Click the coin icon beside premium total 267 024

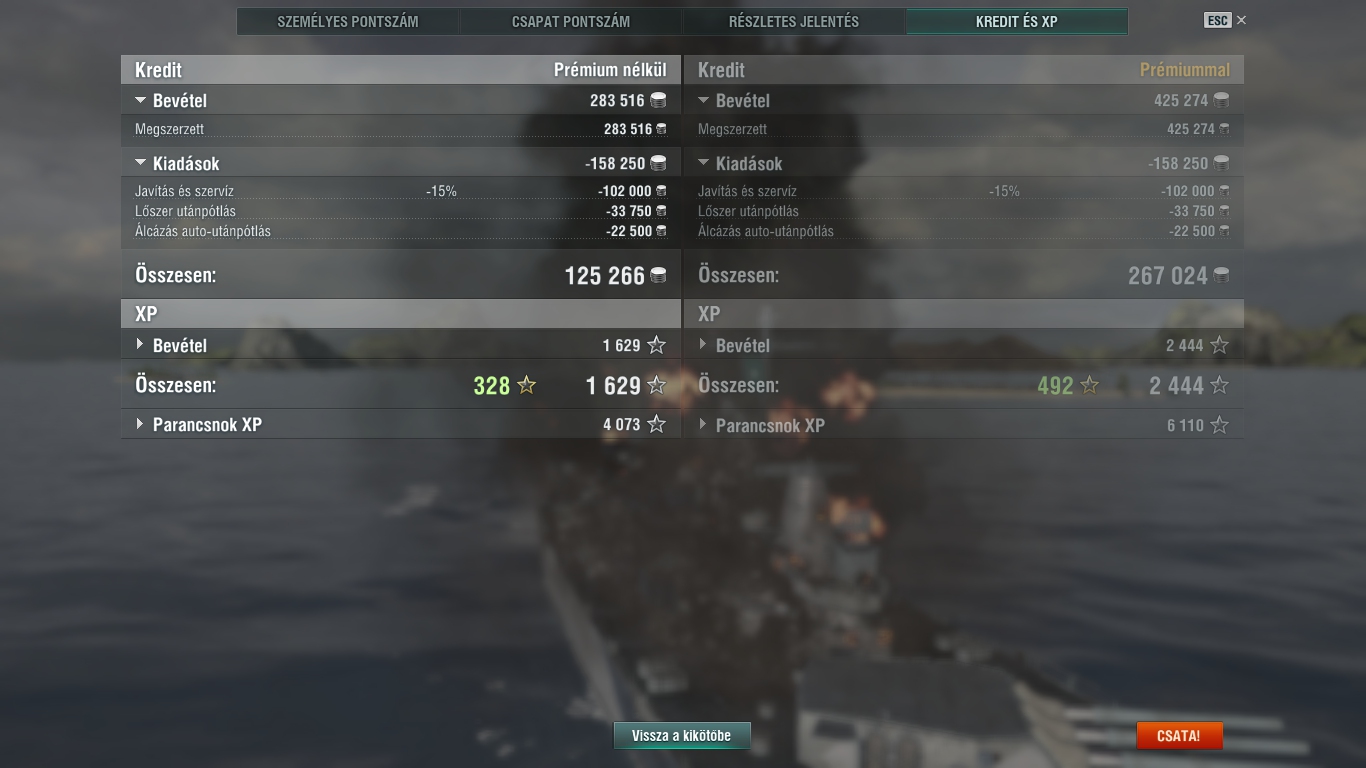(1222, 275)
